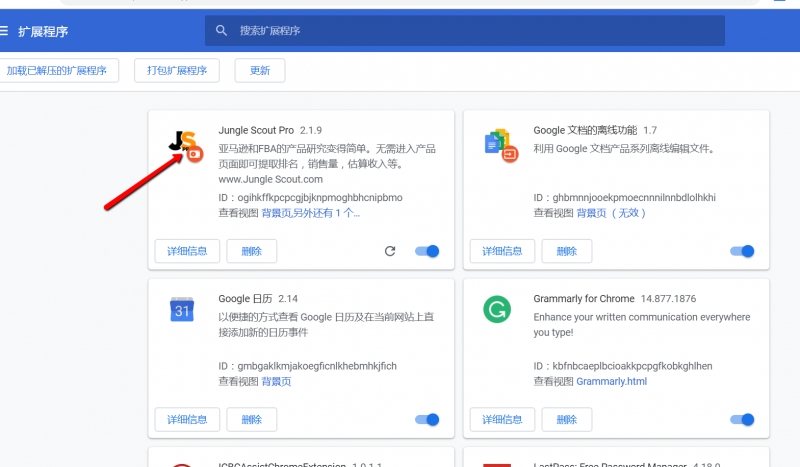Click the Grammarly extension ID text
800x467 pixels.
point(622,366)
